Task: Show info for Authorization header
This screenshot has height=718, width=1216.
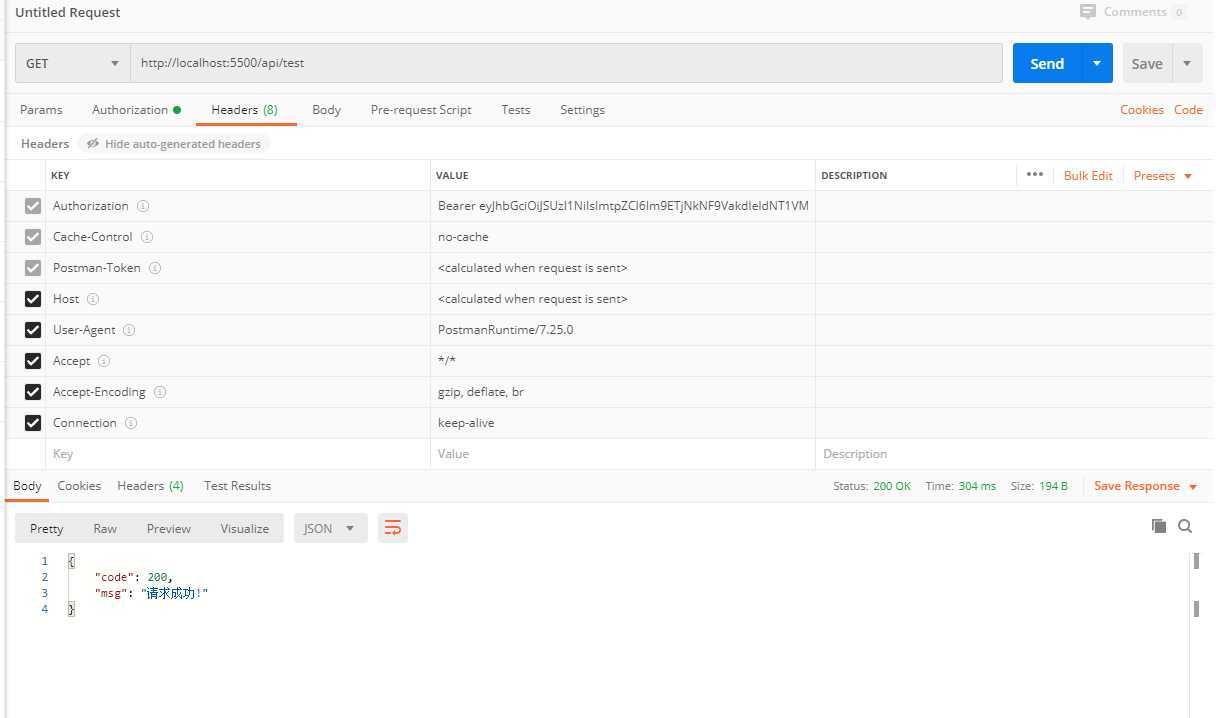Action: click(143, 206)
